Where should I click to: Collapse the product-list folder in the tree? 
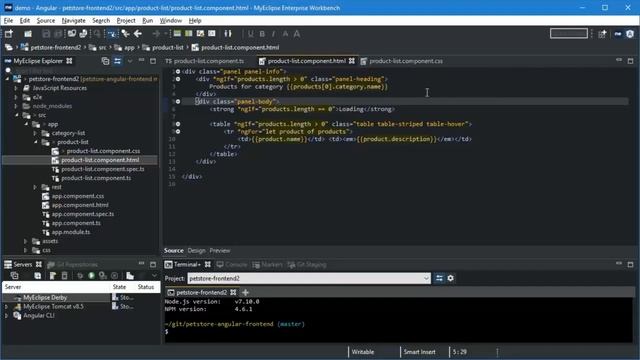[36, 142]
